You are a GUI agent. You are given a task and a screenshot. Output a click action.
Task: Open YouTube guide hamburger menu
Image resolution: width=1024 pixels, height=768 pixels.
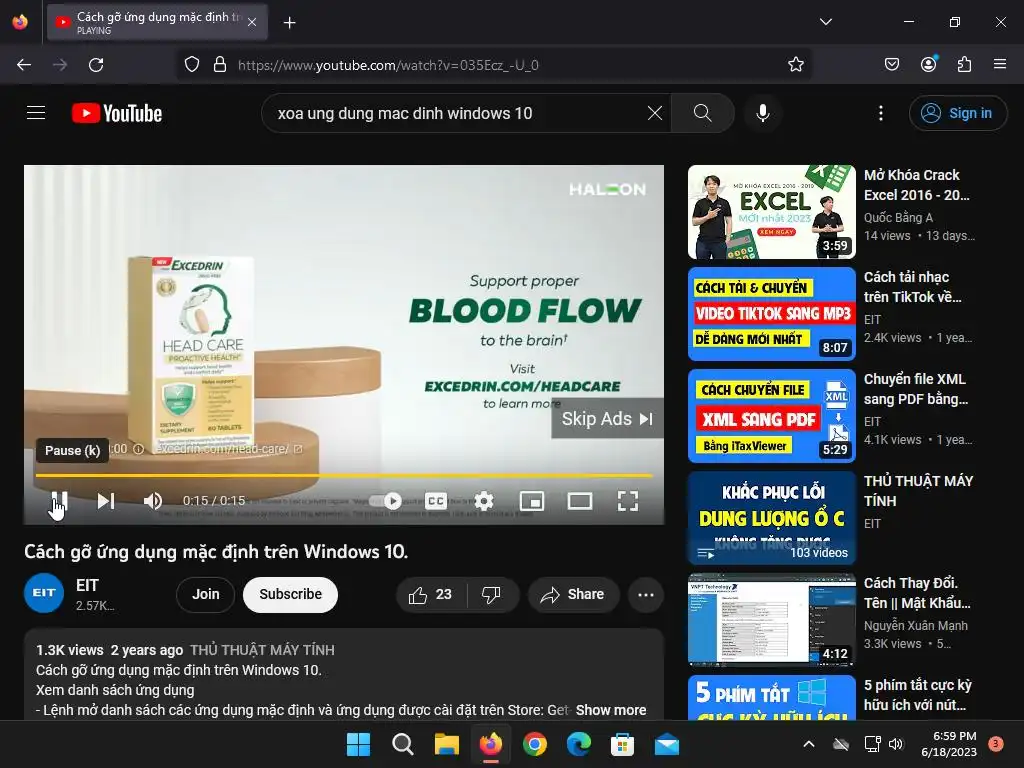click(36, 113)
